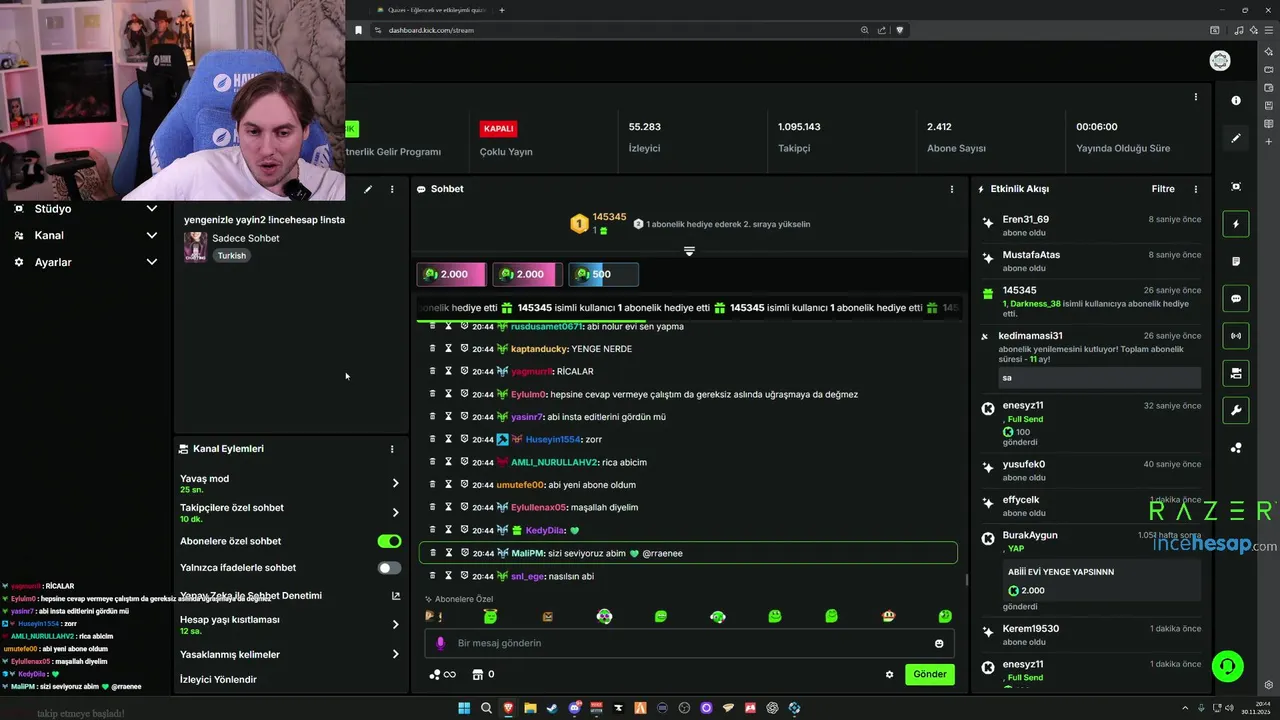Image resolution: width=1280 pixels, height=720 pixels.
Task: Click the camera-monitor icon in right sidebar
Action: click(x=1236, y=373)
